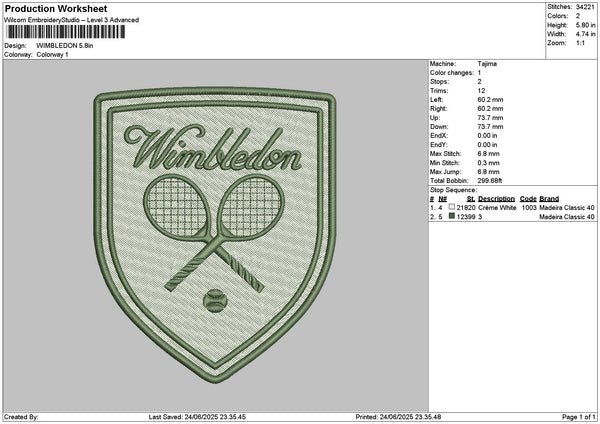Viewport: 600px width, 424px height.
Task: Click the Description column header
Action: (496, 199)
